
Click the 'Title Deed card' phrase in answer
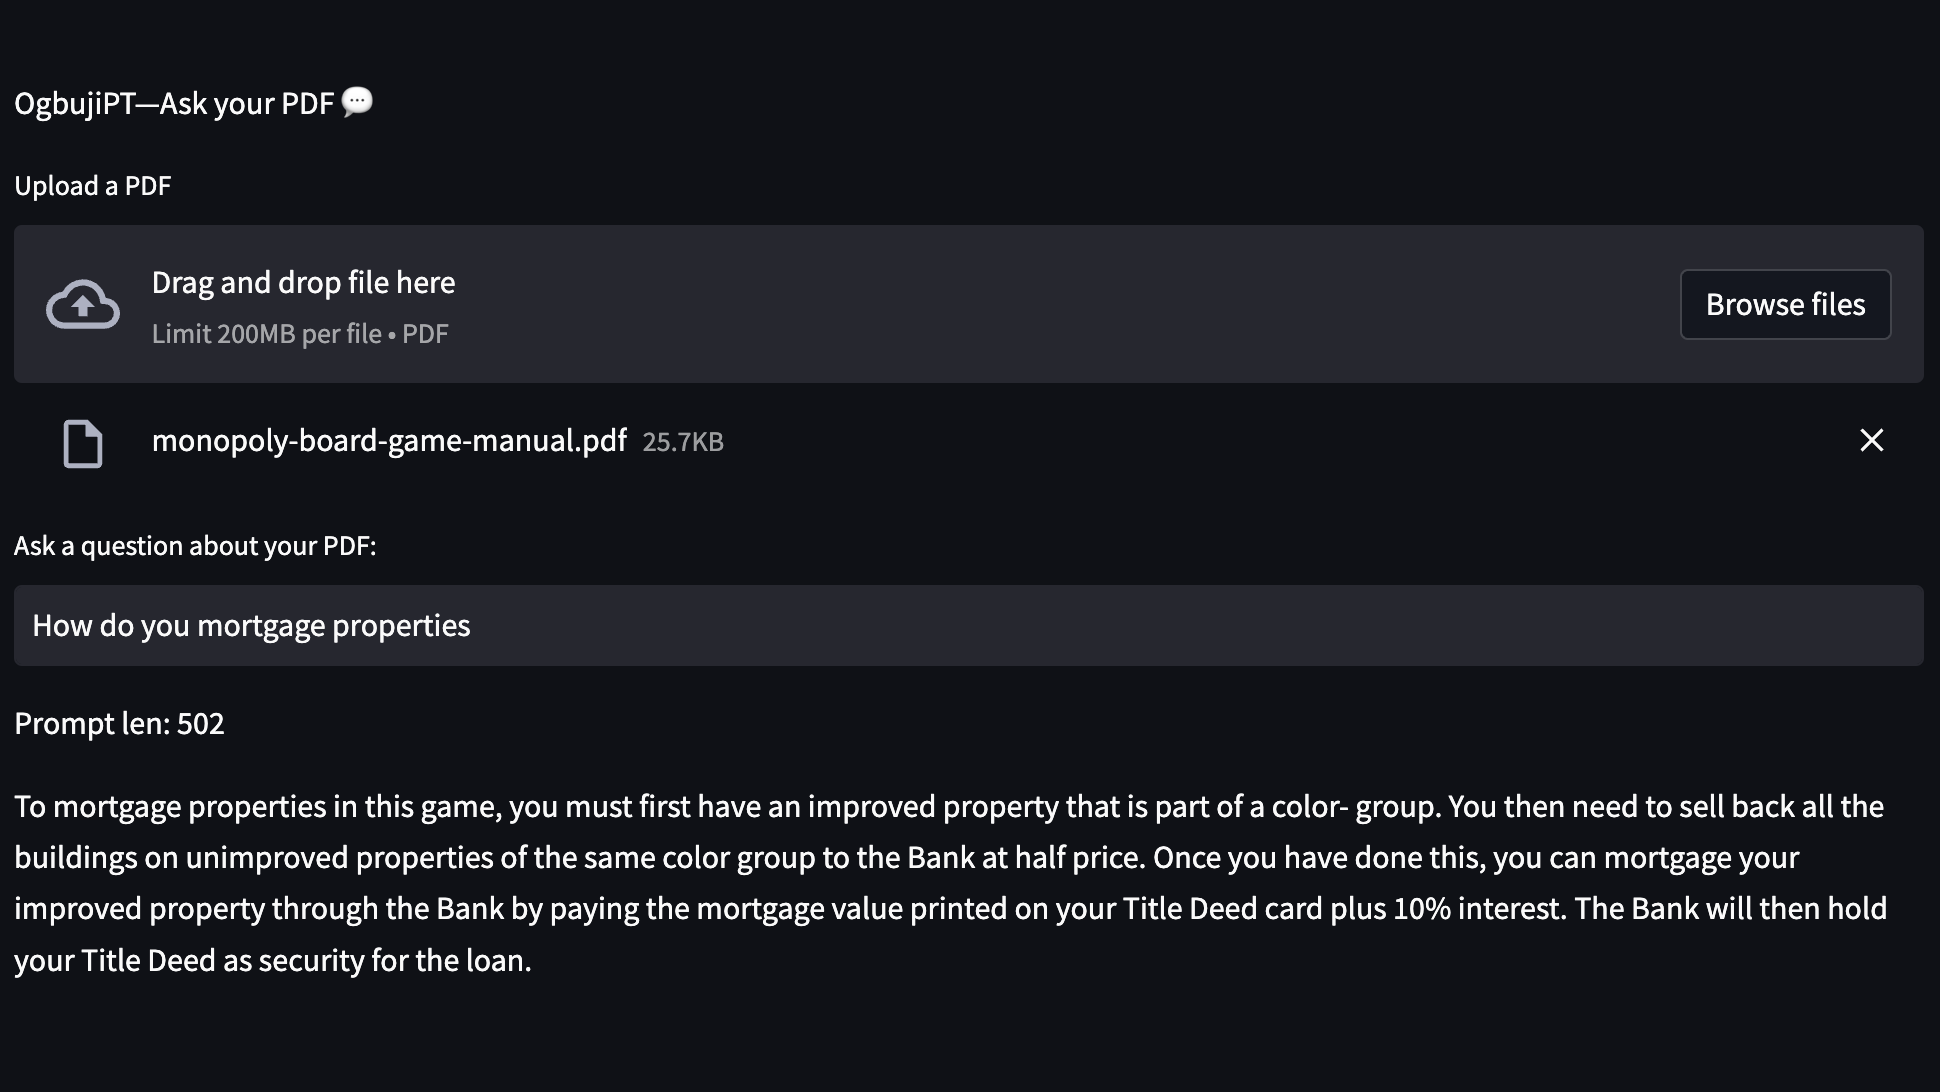tap(1223, 908)
